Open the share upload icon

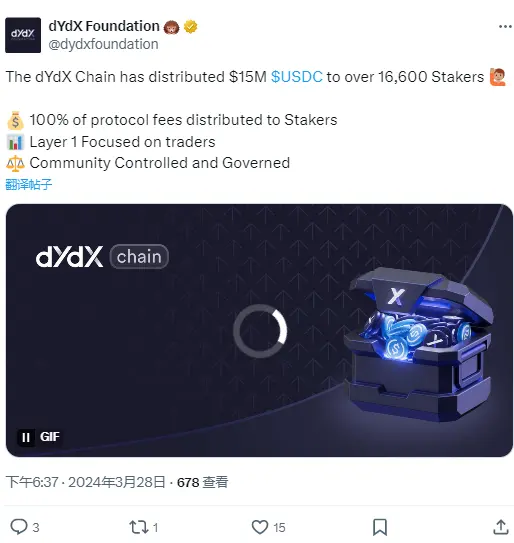(500, 527)
